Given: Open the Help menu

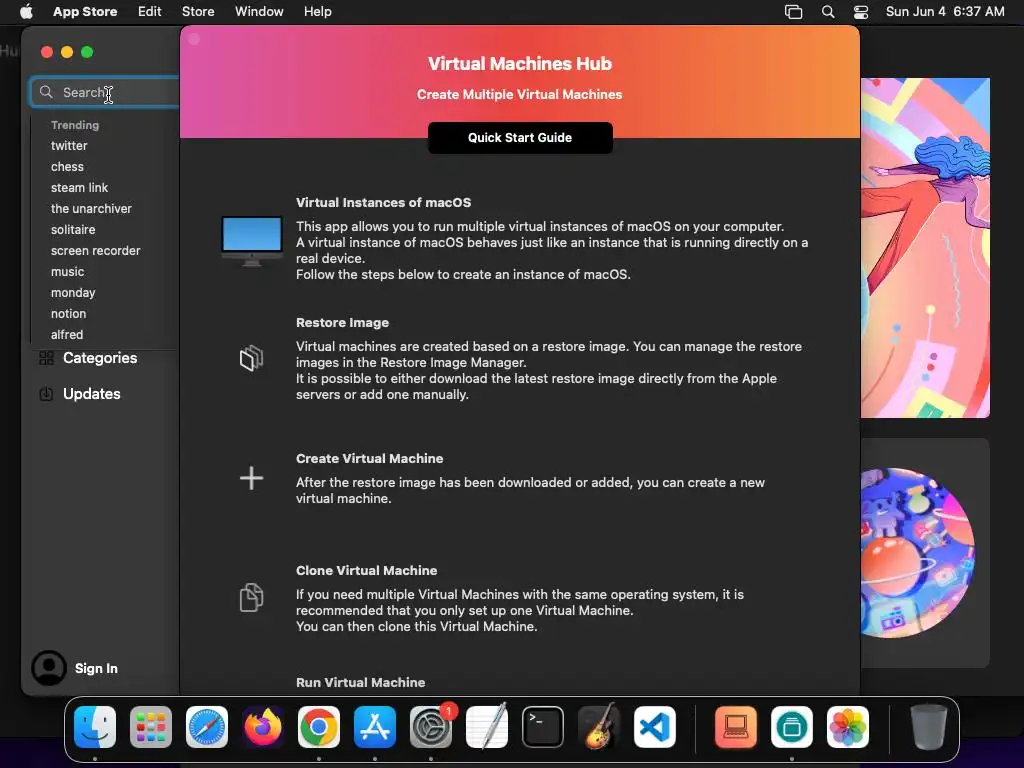Looking at the screenshot, I should tap(318, 12).
